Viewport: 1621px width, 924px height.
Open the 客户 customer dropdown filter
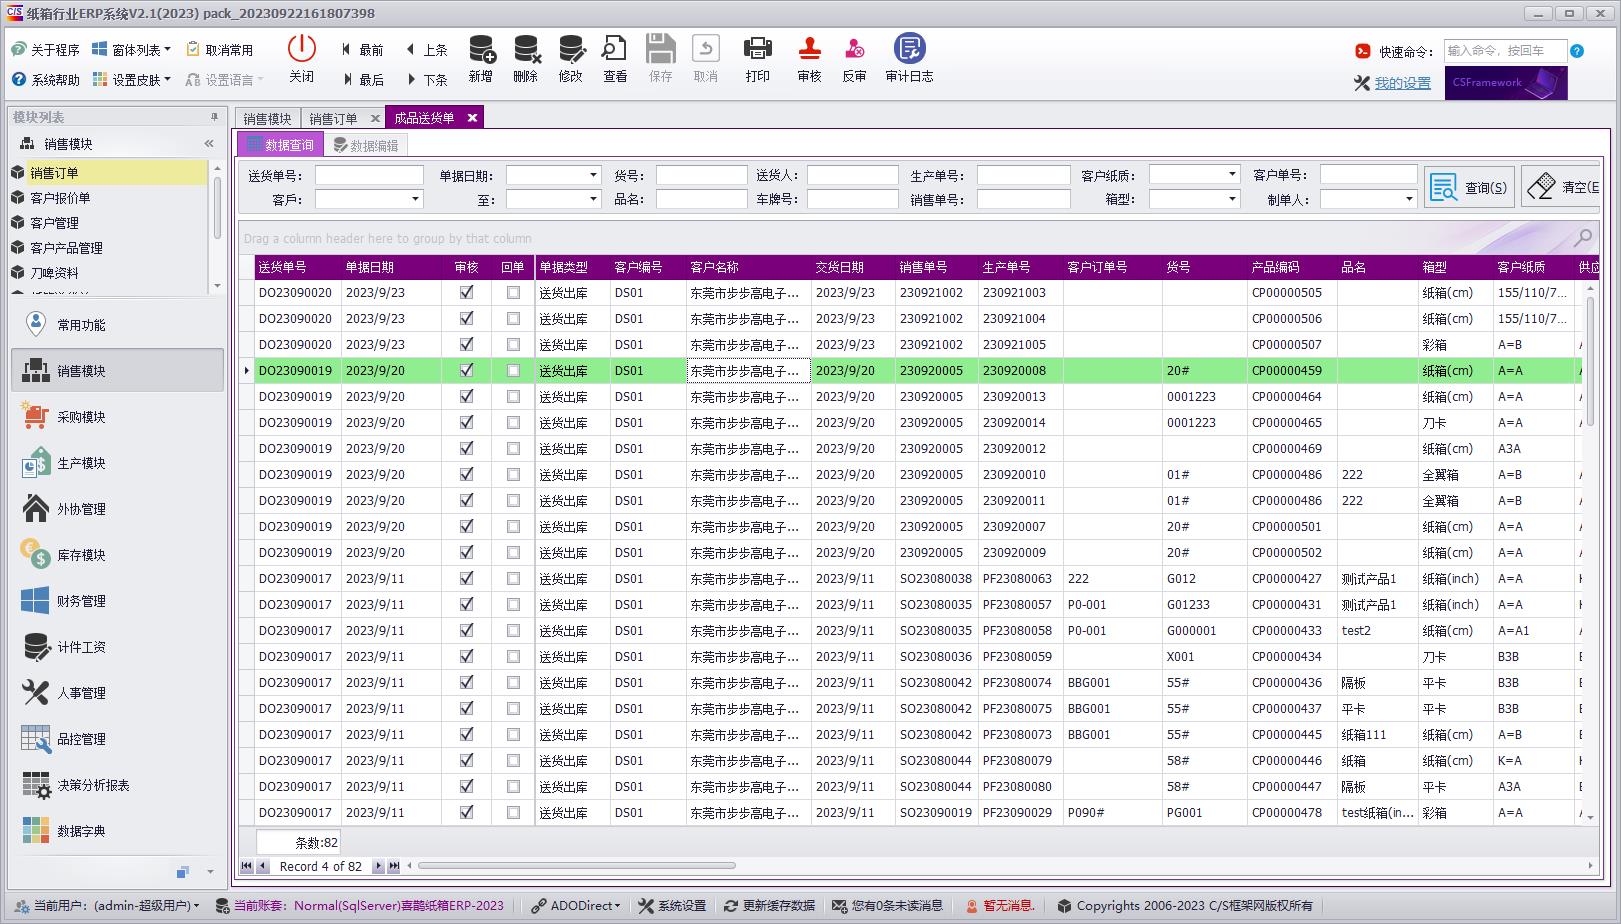pos(416,200)
